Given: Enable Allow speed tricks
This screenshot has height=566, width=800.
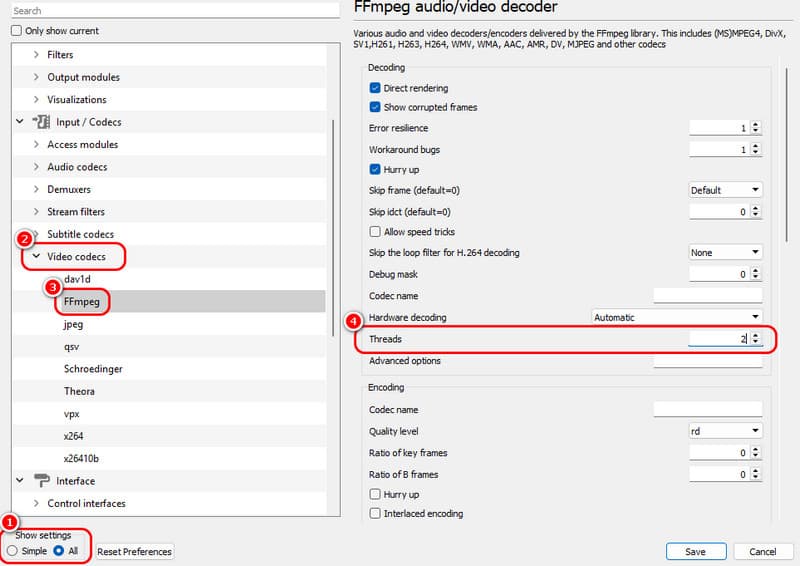Looking at the screenshot, I should (x=375, y=232).
